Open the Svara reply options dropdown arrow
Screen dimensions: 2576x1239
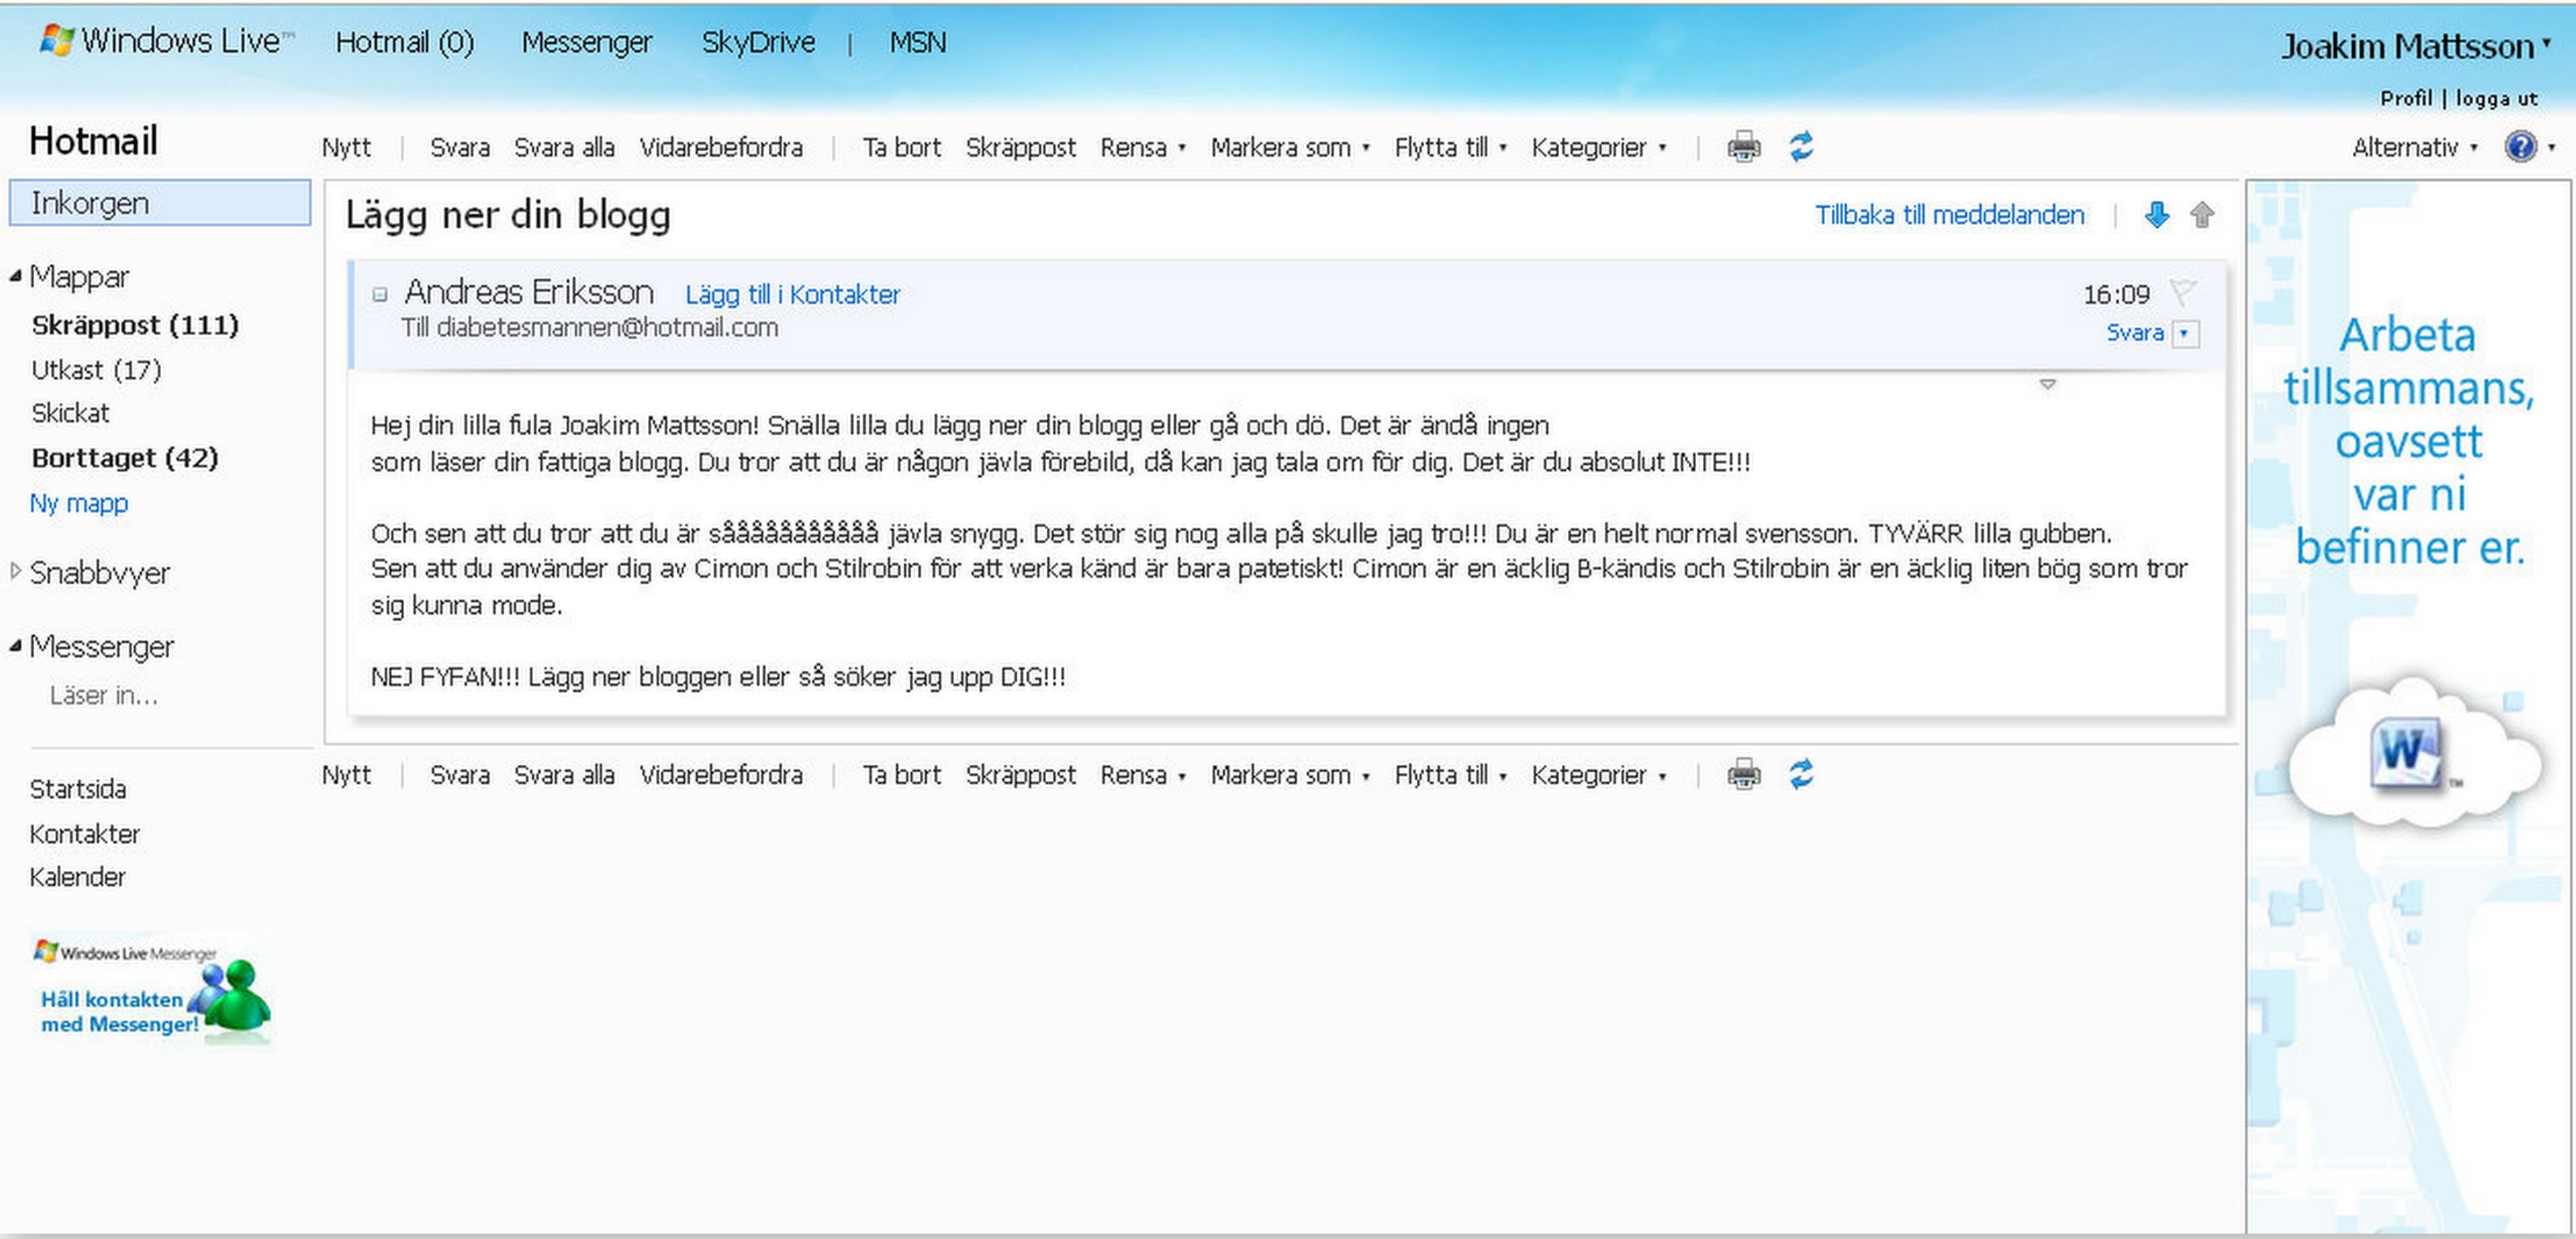[2186, 333]
